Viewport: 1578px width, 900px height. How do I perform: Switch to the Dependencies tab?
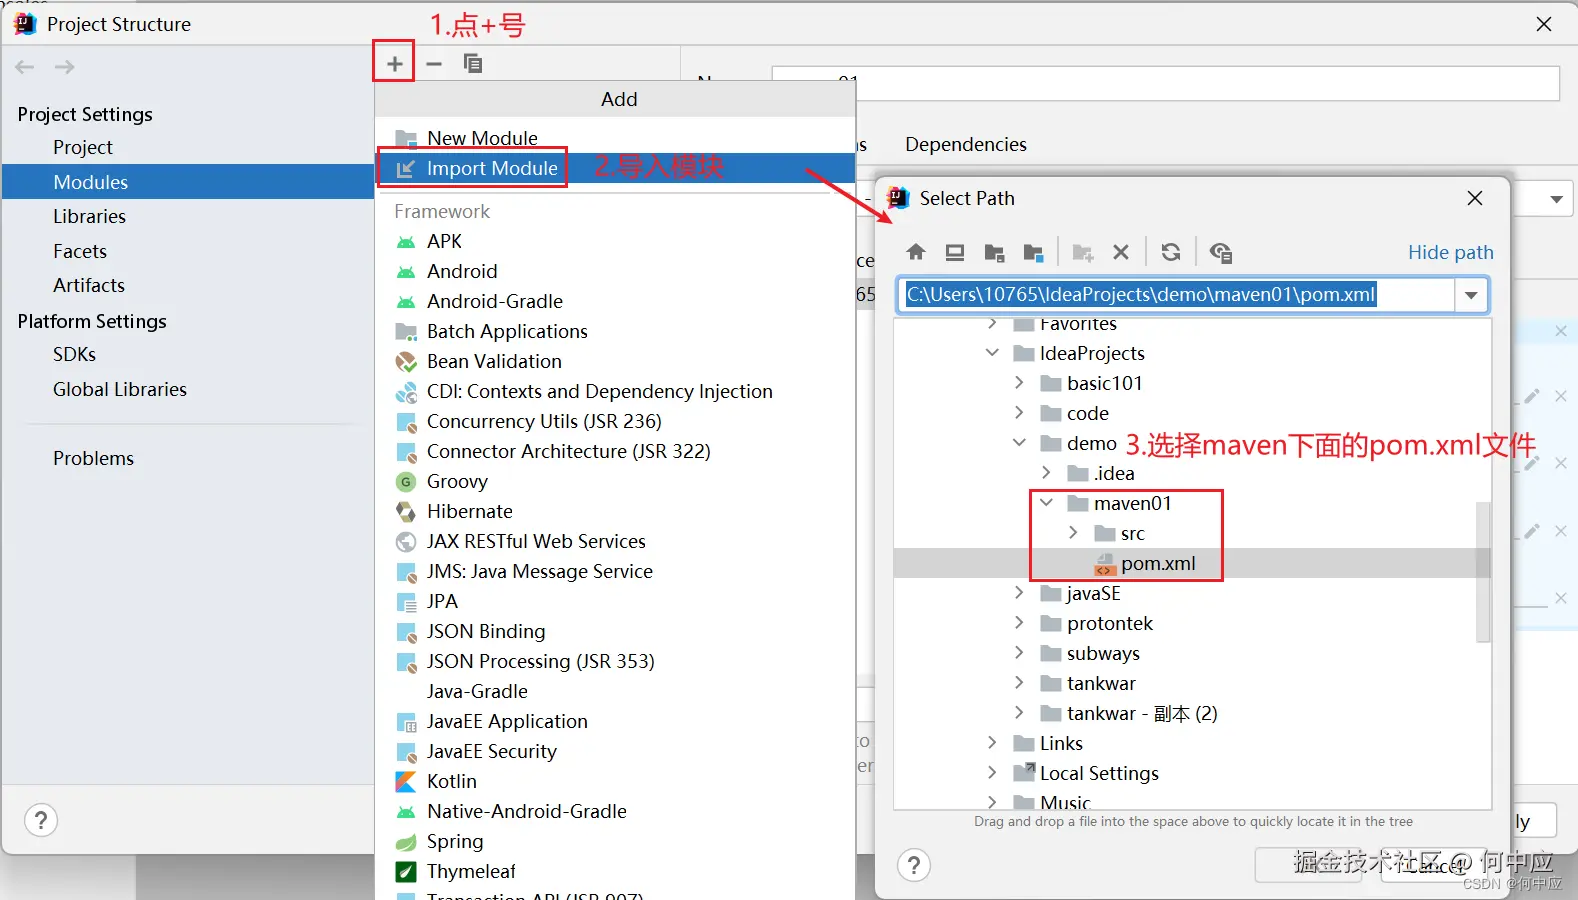pyautogui.click(x=966, y=144)
